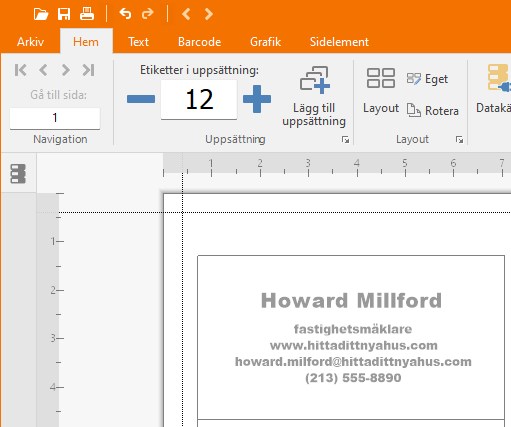Go to next page arrow in Navigation
Viewport: 511px width, 427px height.
[66, 70]
